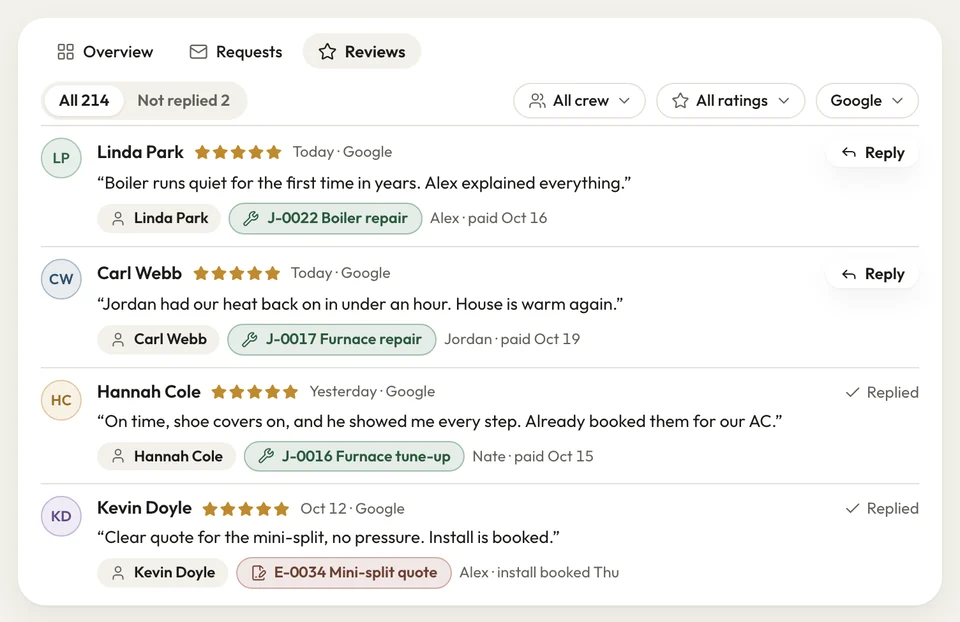Image resolution: width=960 pixels, height=622 pixels.
Task: Click the CW avatar
Action: coord(61,279)
